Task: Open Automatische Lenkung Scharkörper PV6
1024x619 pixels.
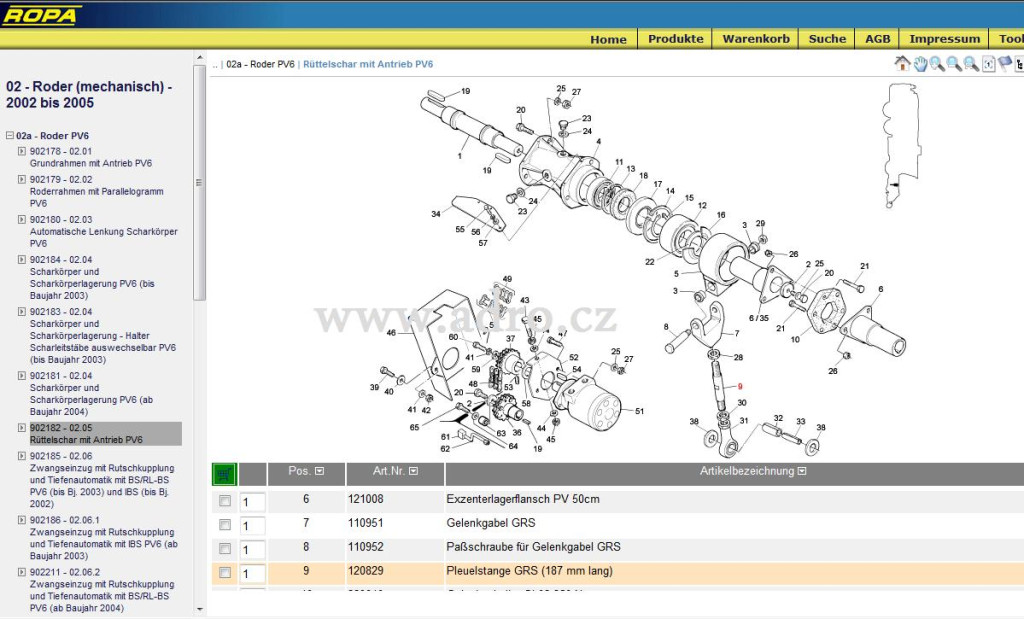Action: pos(103,237)
